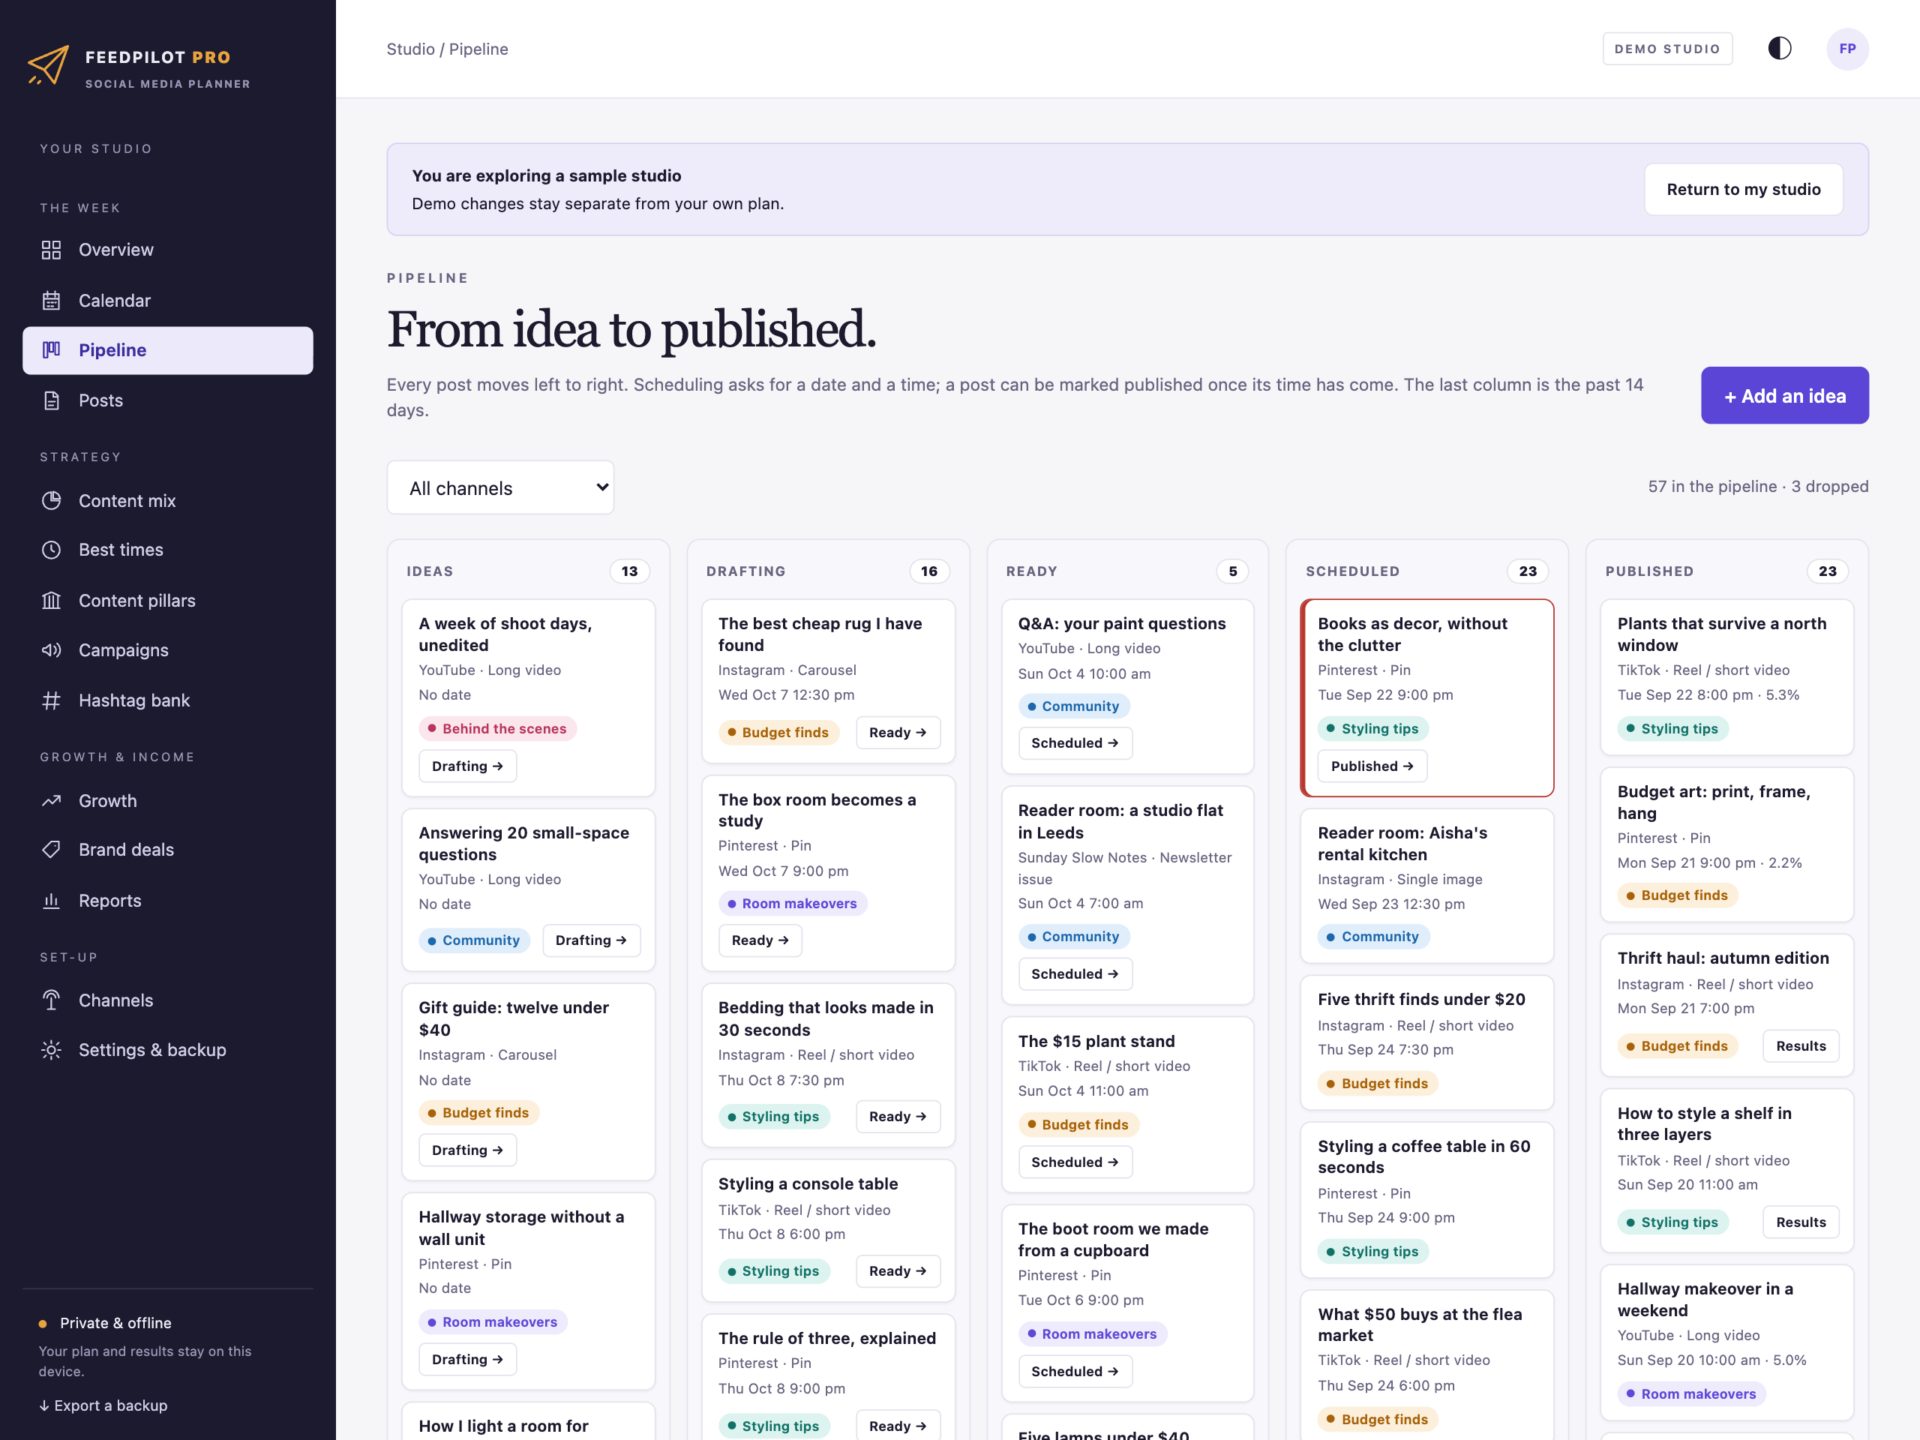Mark The box room becomes a study Ready
This screenshot has height=1440, width=1920.
pos(760,940)
